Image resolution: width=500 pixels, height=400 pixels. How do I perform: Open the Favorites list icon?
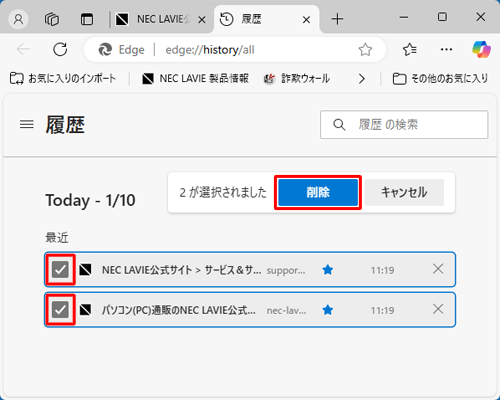coord(410,50)
